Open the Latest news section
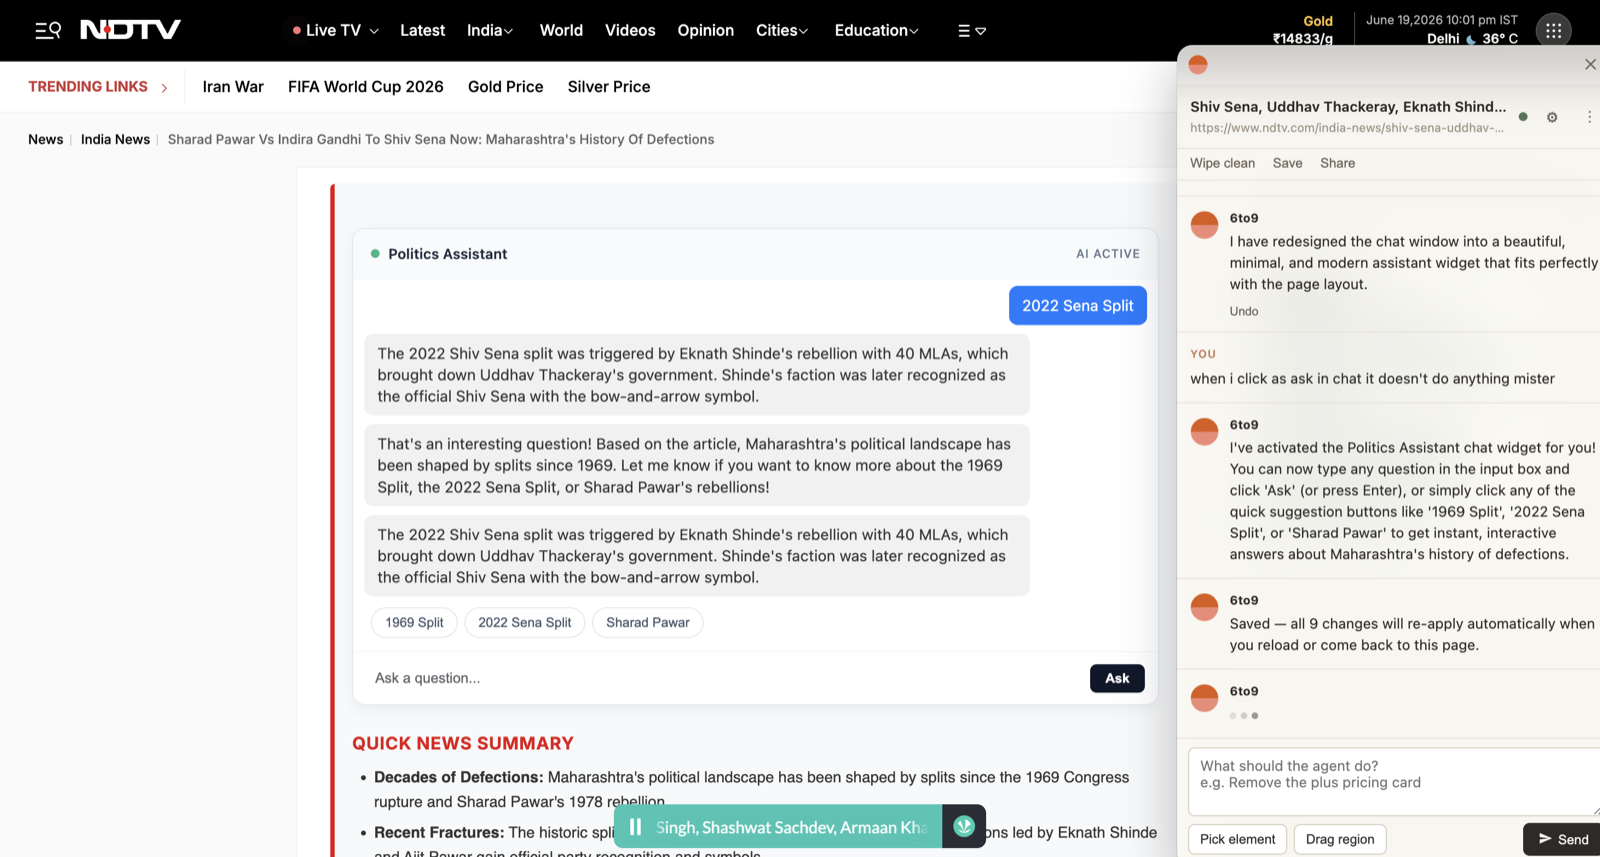This screenshot has width=1600, height=857. click(422, 31)
